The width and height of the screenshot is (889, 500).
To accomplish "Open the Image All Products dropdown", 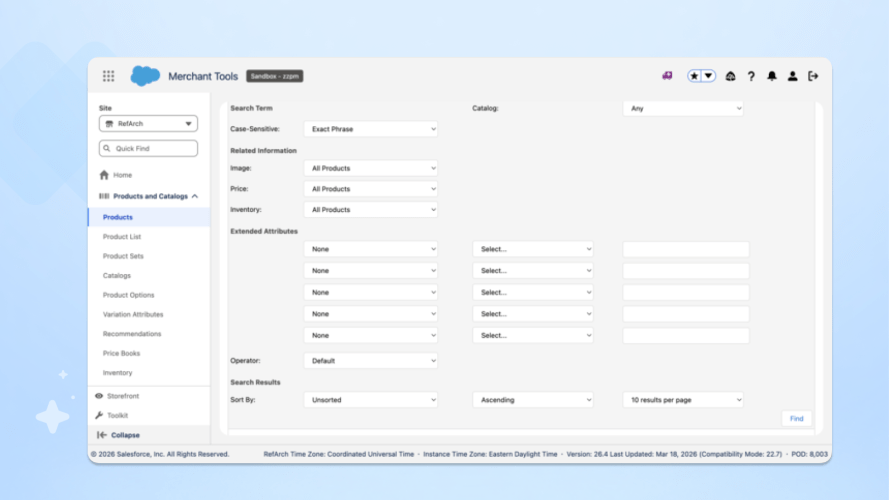I will 371,168.
